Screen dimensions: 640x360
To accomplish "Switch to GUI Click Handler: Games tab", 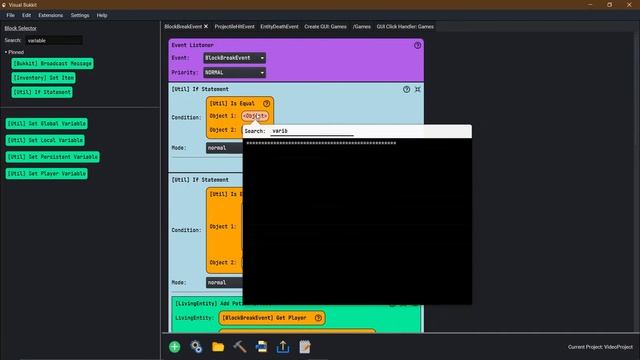I will tap(405, 27).
